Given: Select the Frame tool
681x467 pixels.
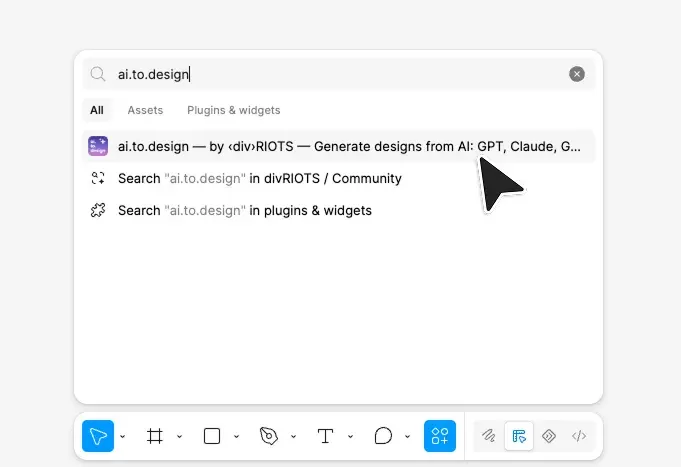Looking at the screenshot, I should [x=155, y=436].
